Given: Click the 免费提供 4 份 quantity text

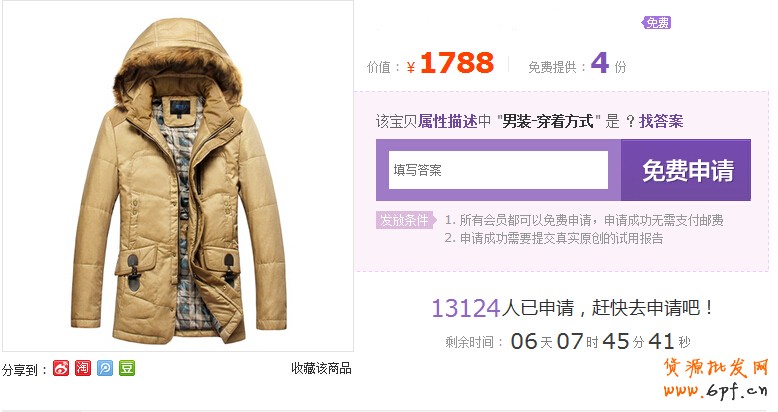Looking at the screenshot, I should [x=578, y=64].
